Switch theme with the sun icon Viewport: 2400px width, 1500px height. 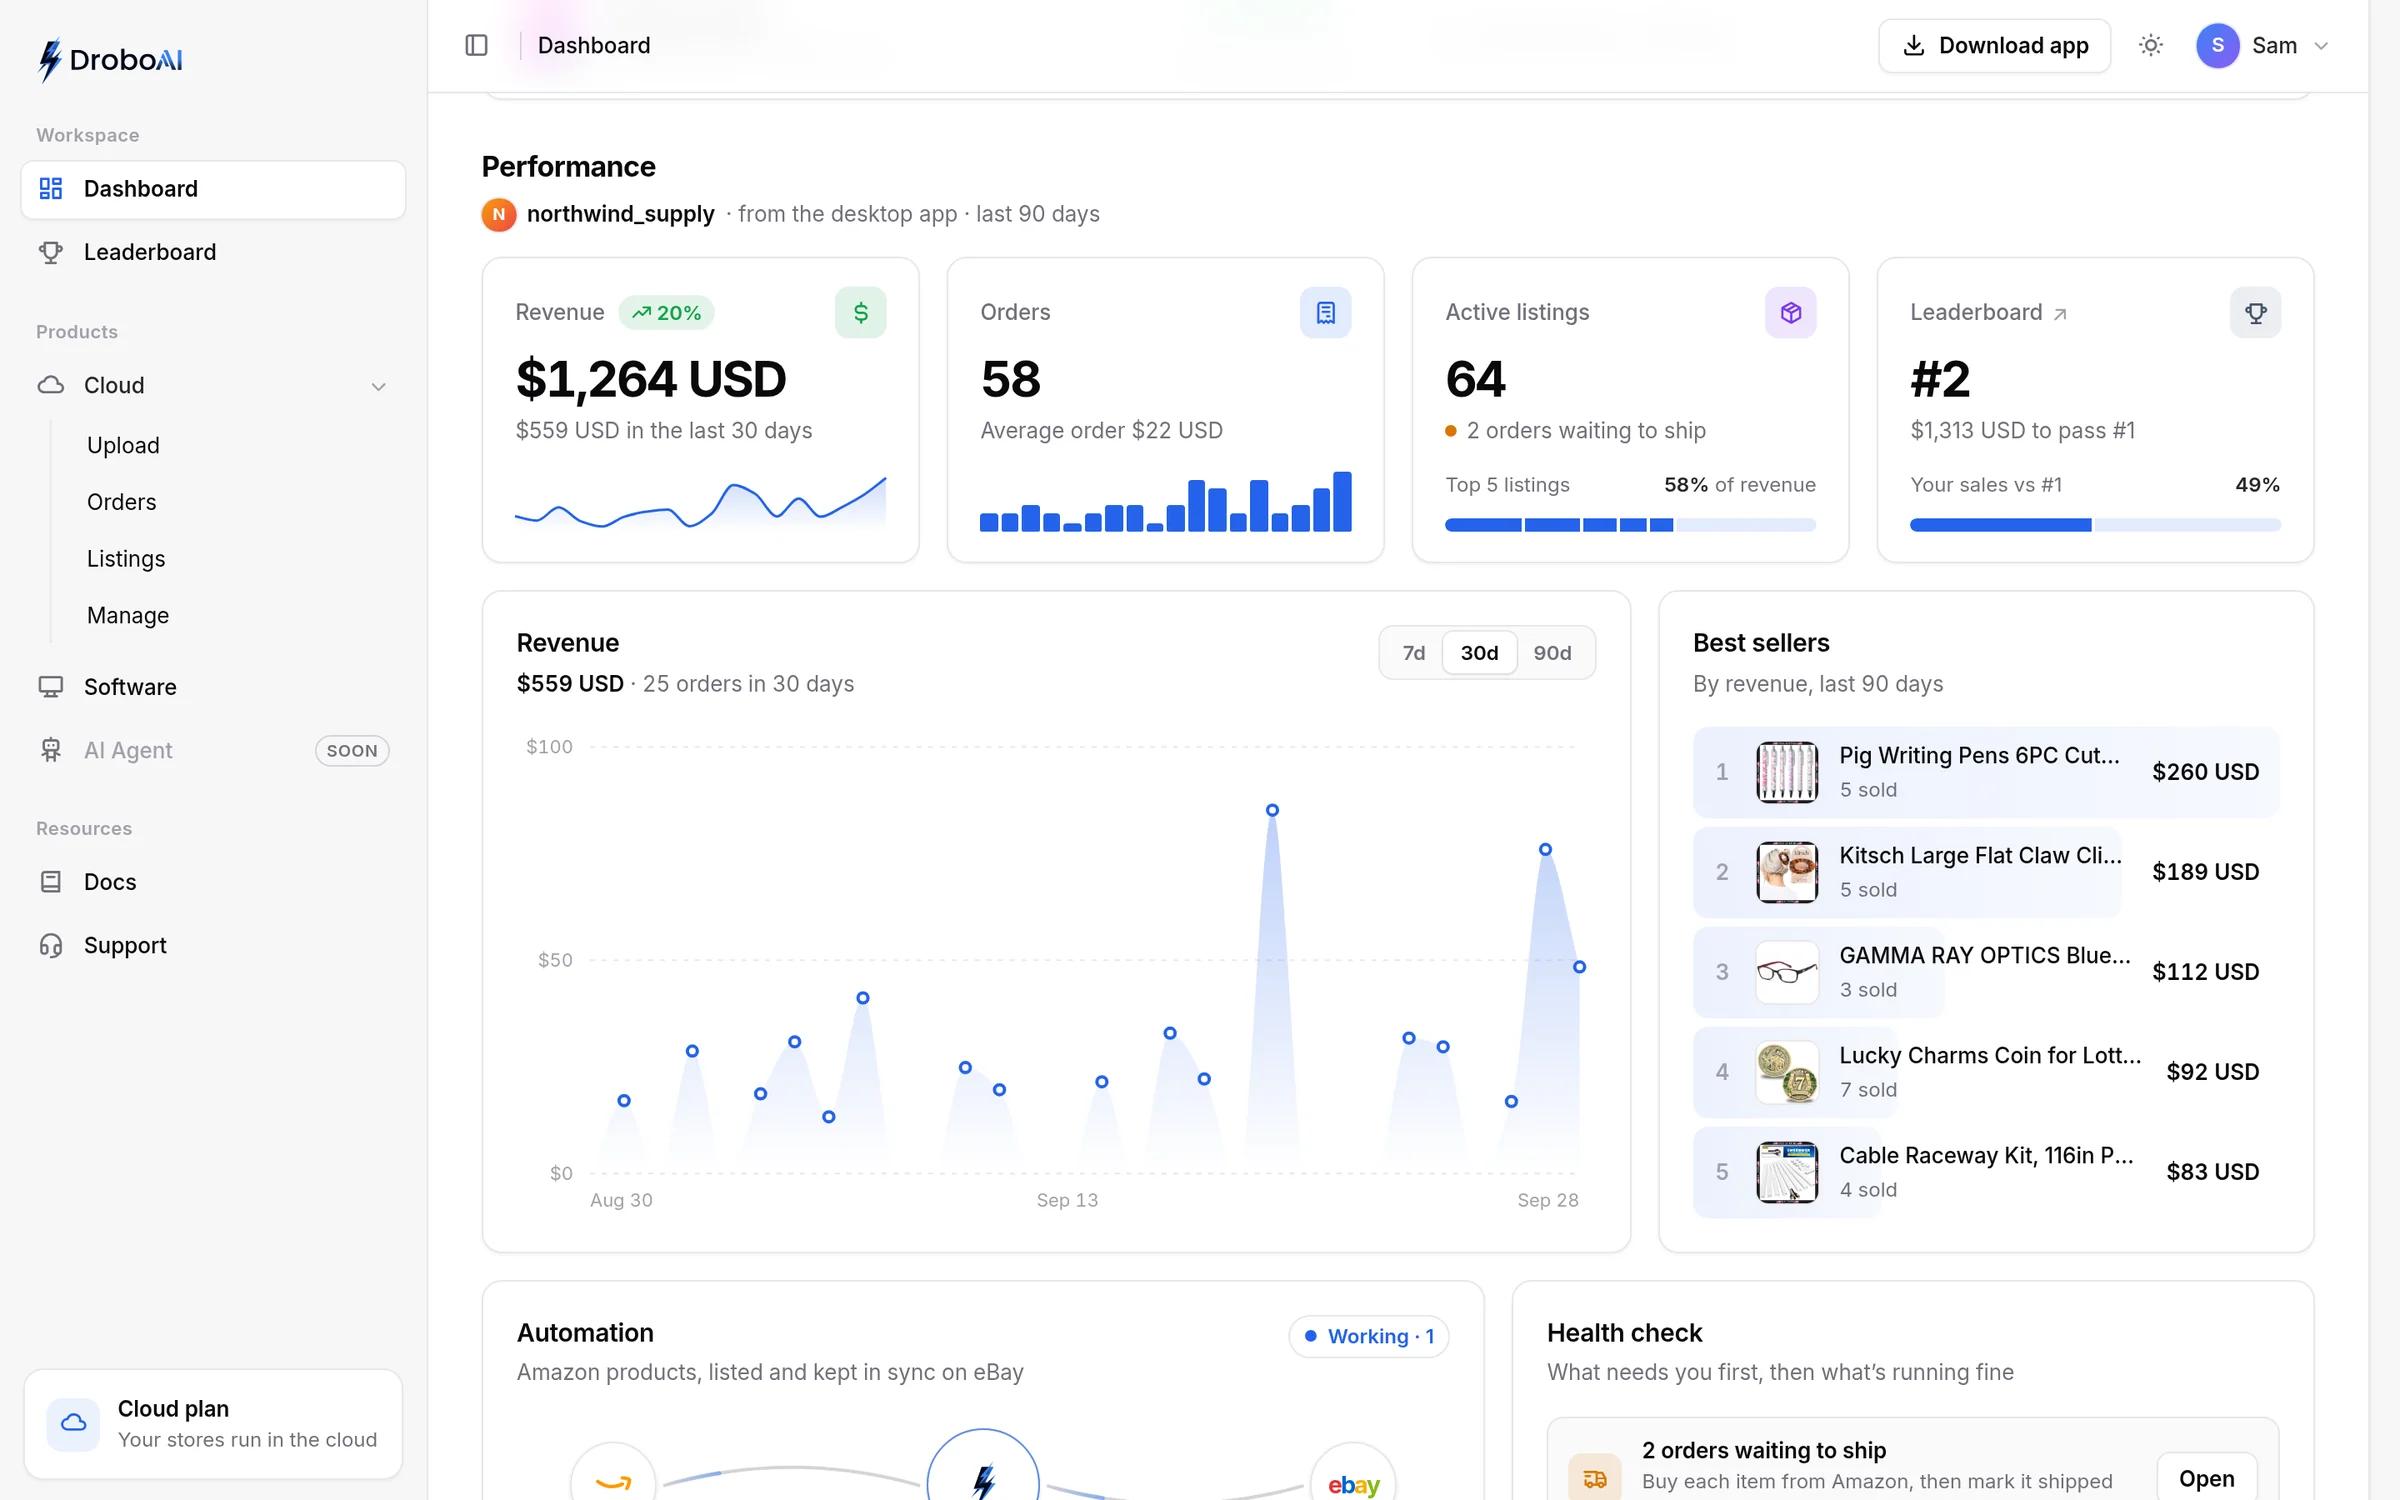tap(2150, 45)
